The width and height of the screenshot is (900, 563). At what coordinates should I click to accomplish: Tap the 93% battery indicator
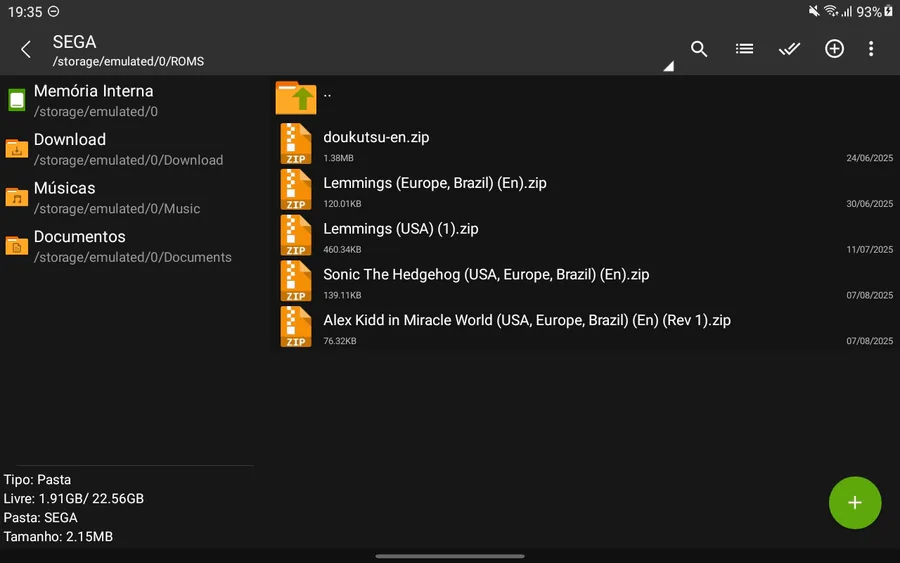[x=875, y=11]
